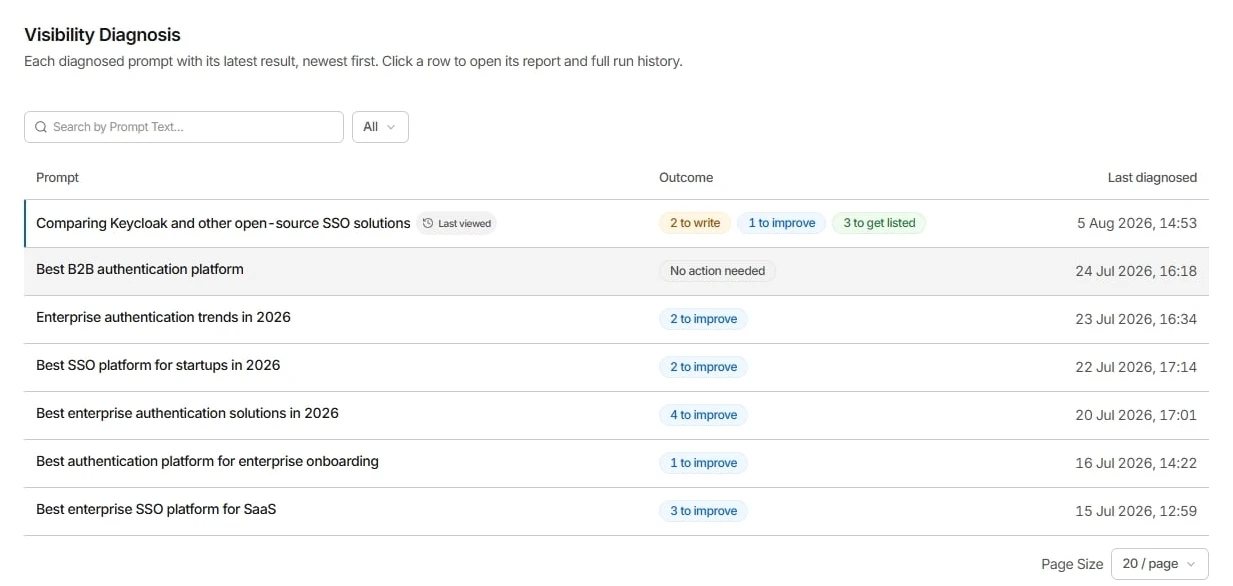Open the All filter dropdown

coord(380,127)
